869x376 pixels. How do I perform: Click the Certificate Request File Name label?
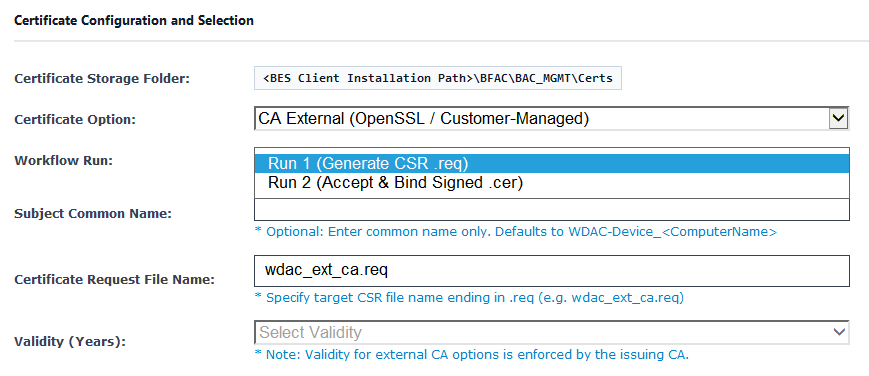click(x=114, y=280)
